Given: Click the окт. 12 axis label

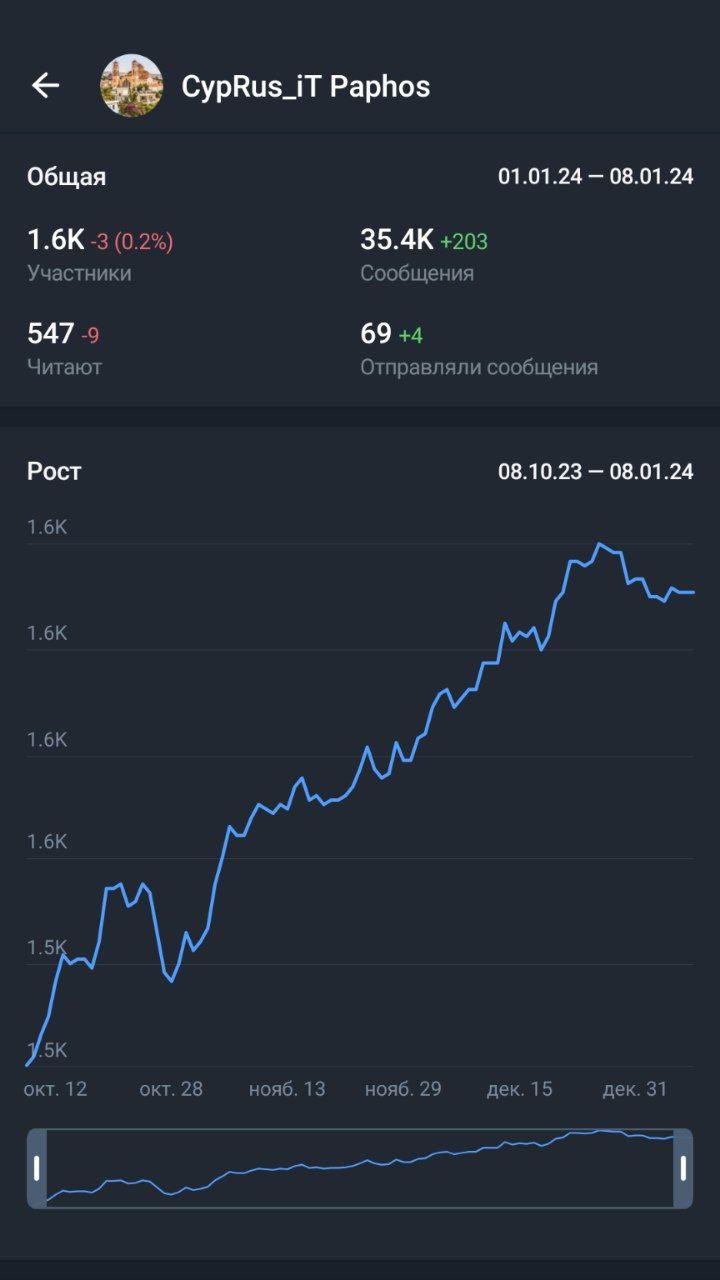Looking at the screenshot, I should pos(56,1089).
